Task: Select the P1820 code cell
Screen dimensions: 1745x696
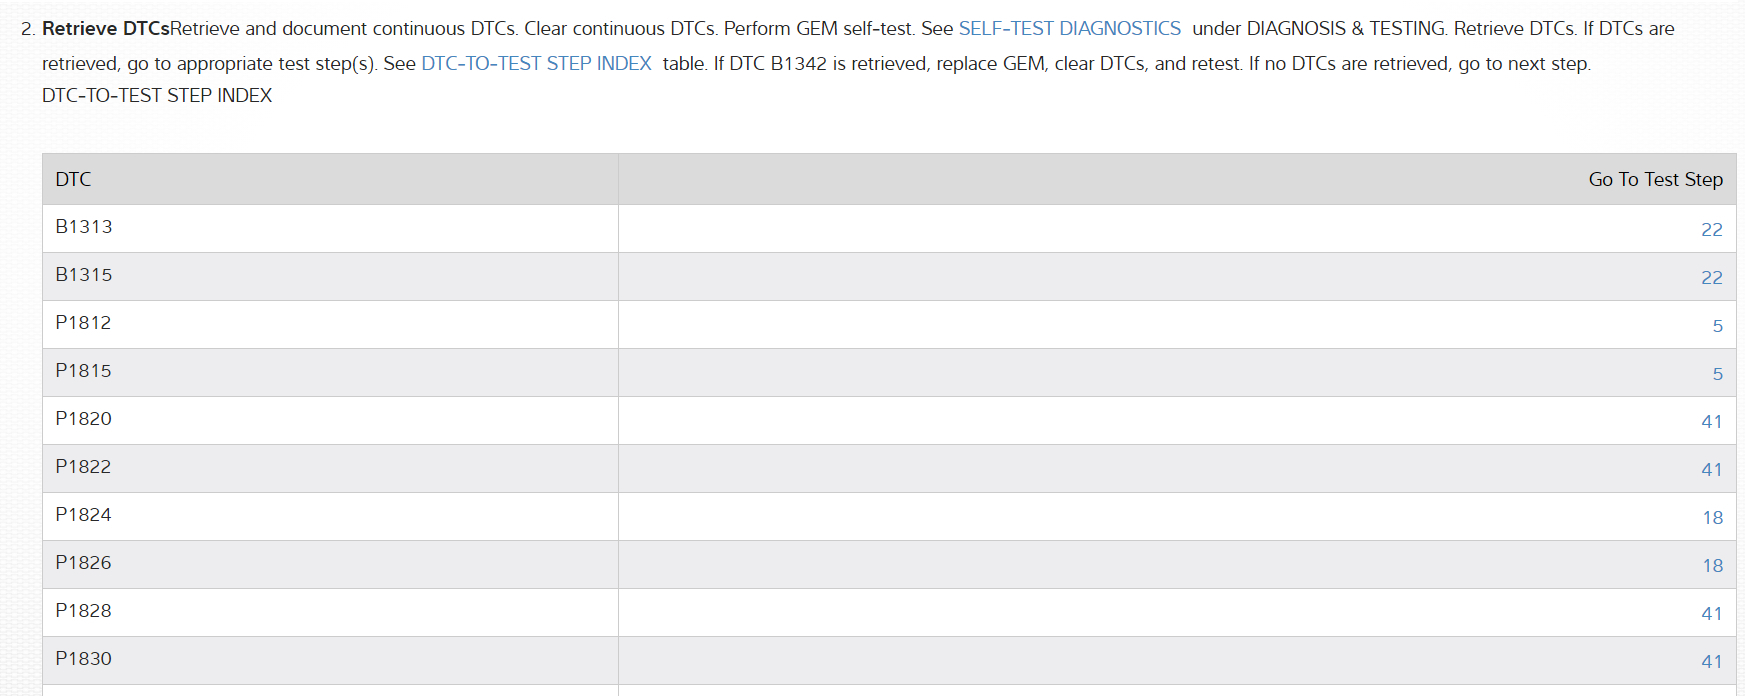Action: tap(83, 419)
